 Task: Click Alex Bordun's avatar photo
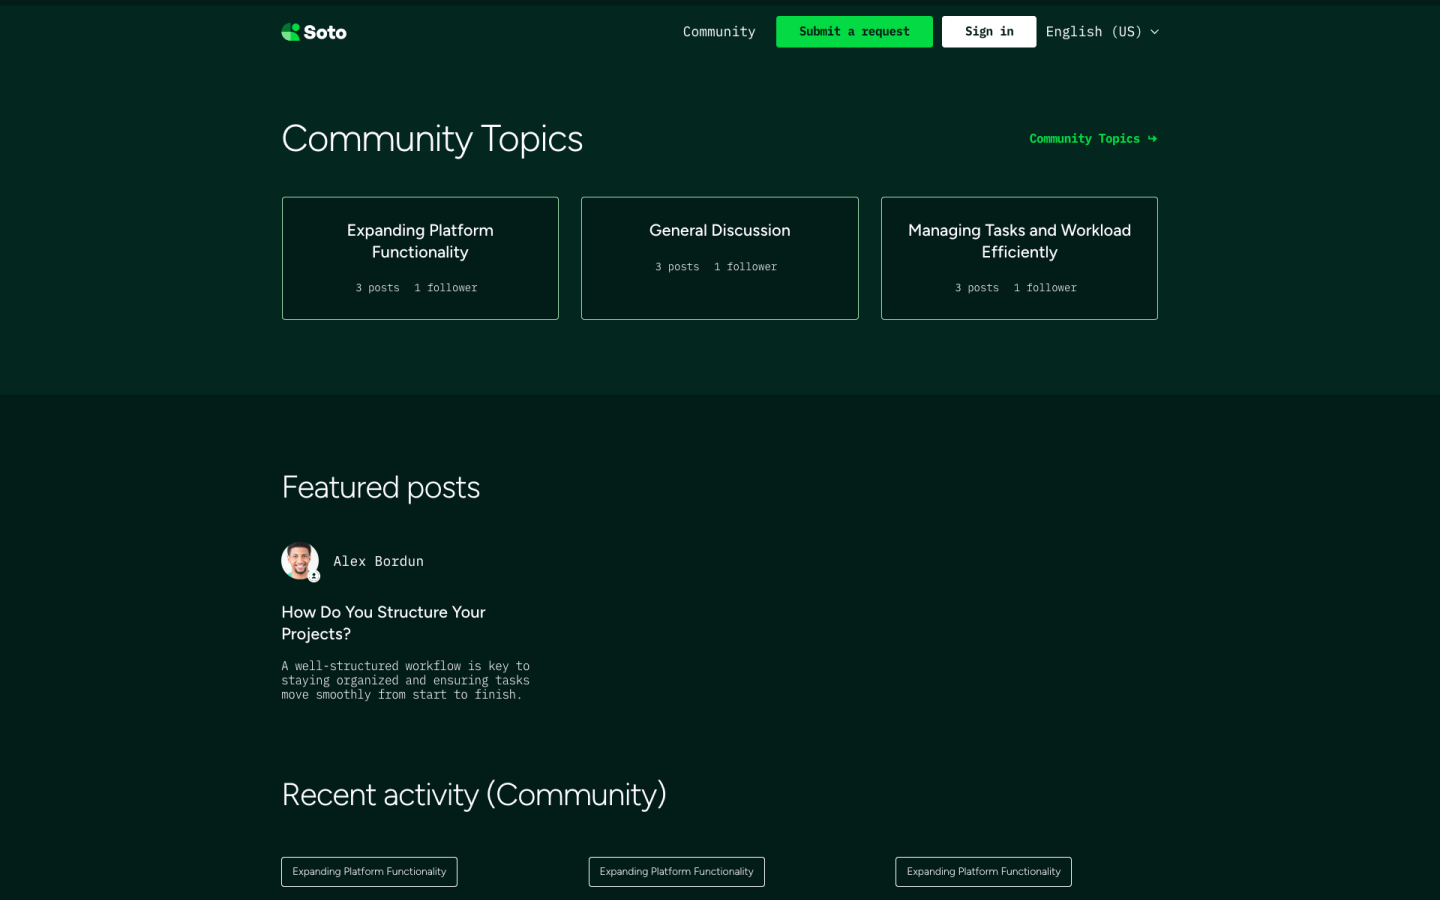click(299, 560)
